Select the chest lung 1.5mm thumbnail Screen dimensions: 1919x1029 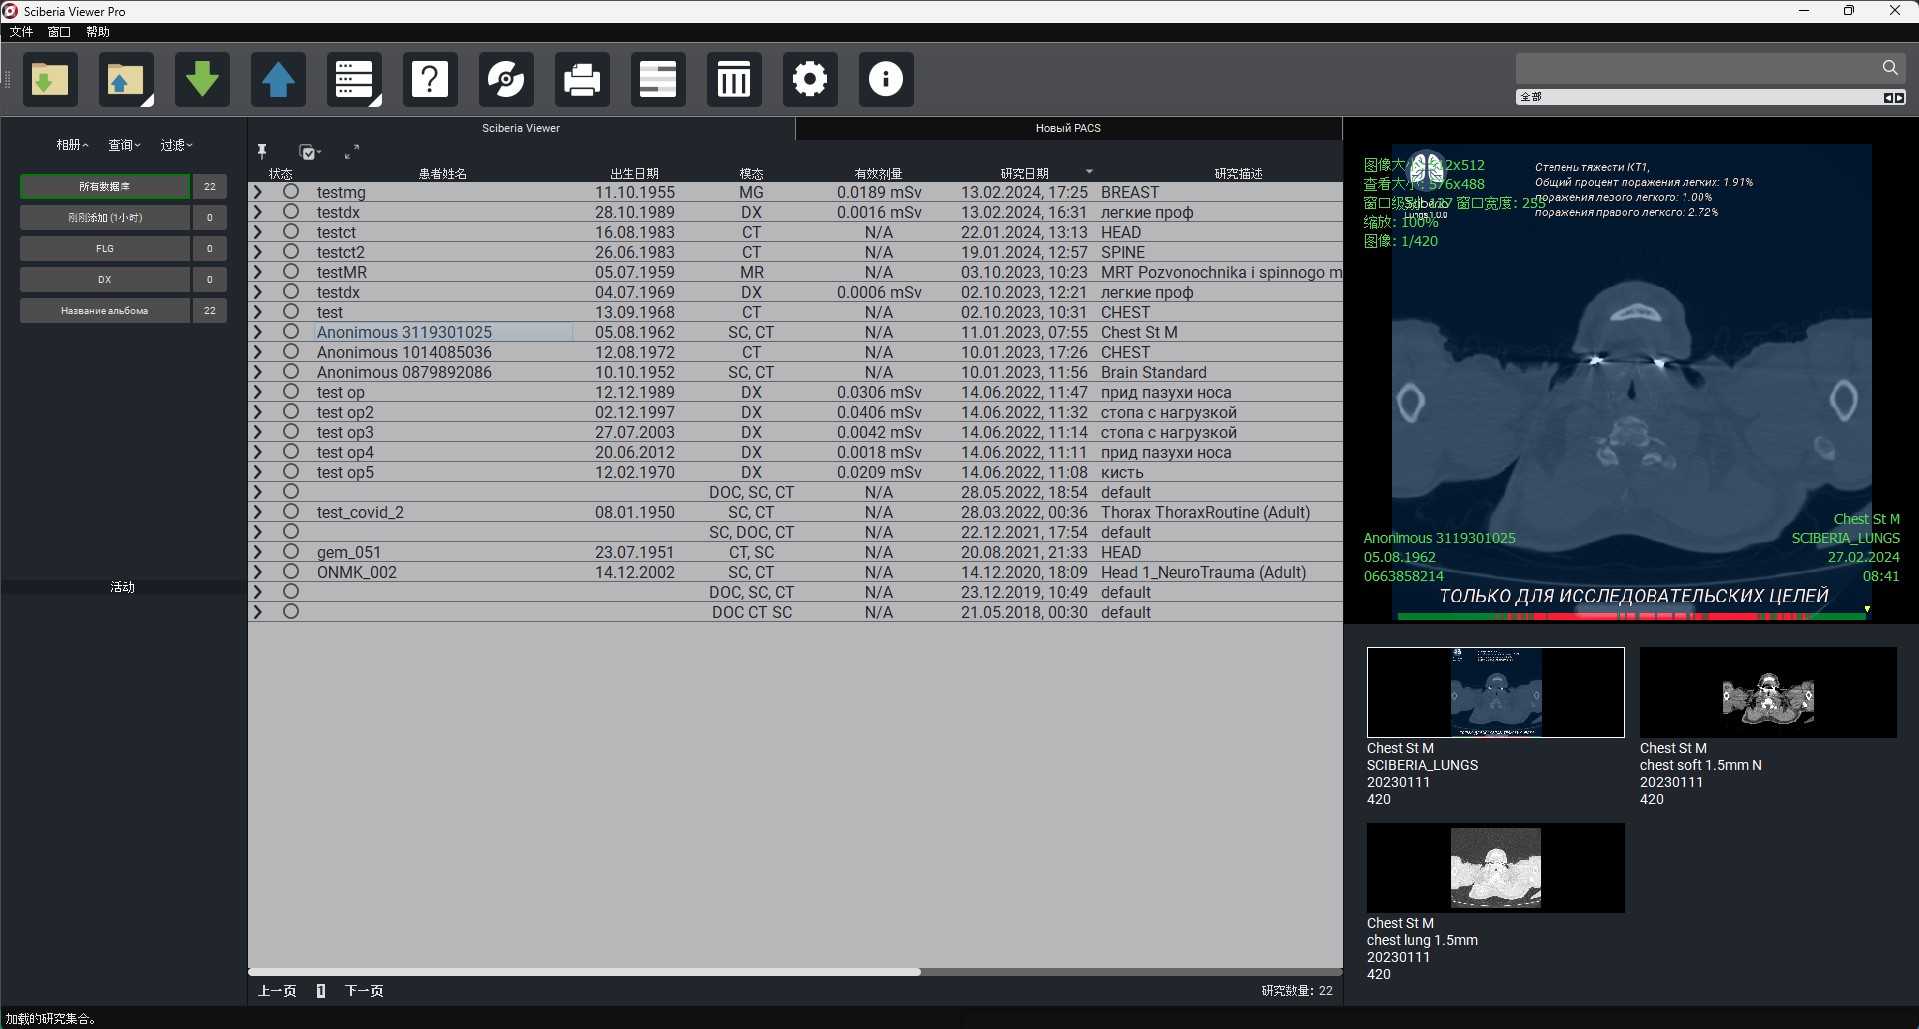pos(1496,868)
